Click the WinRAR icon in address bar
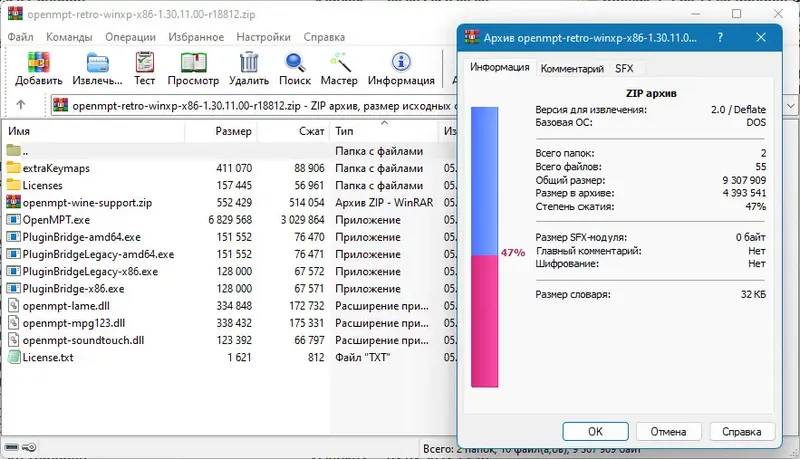 pyautogui.click(x=60, y=105)
